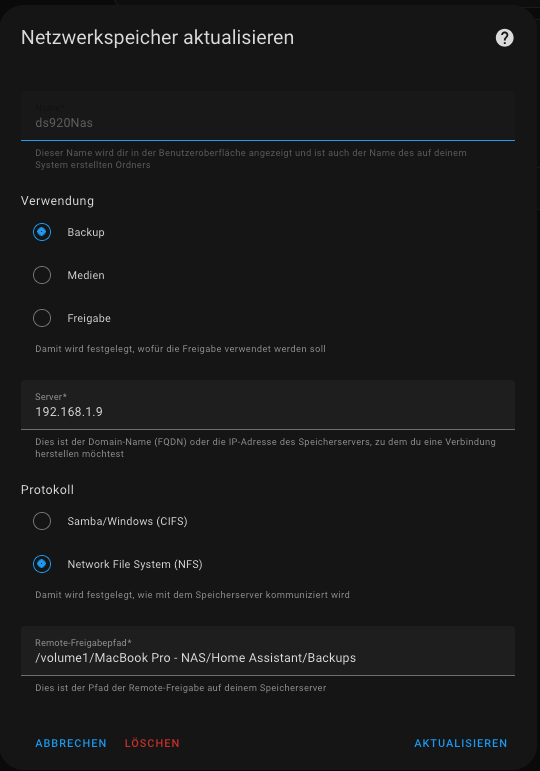Select Freigabe as the usage type

[42, 318]
